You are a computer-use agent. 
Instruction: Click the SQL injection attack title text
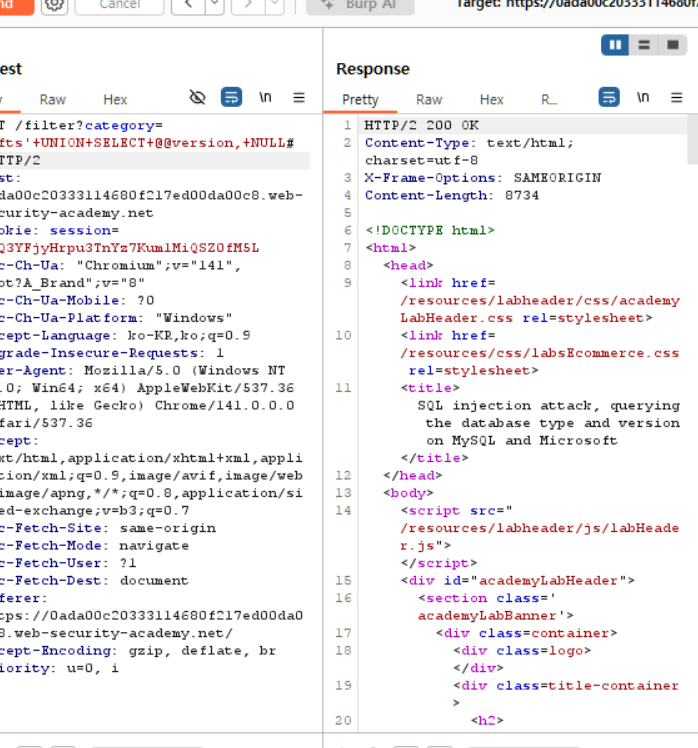click(549, 423)
